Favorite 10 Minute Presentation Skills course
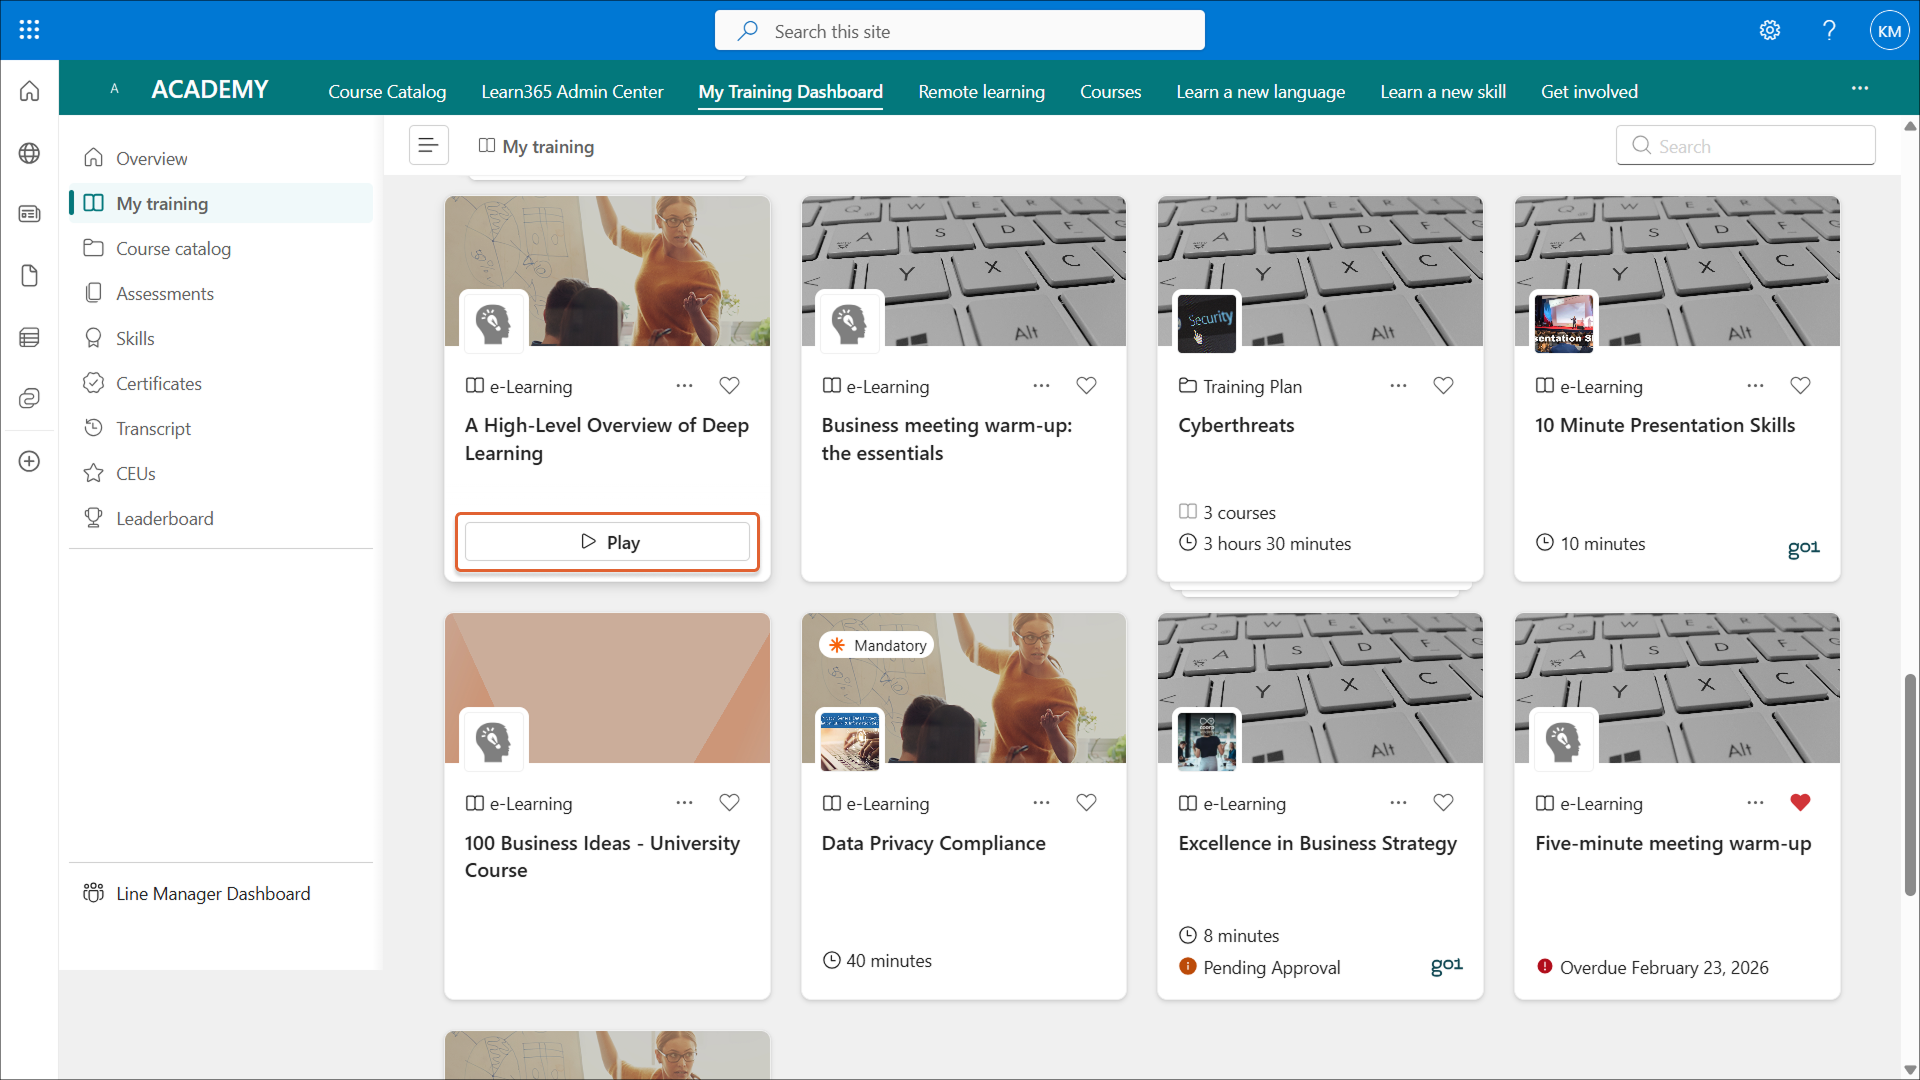The height and width of the screenshot is (1080, 1920). tap(1801, 385)
